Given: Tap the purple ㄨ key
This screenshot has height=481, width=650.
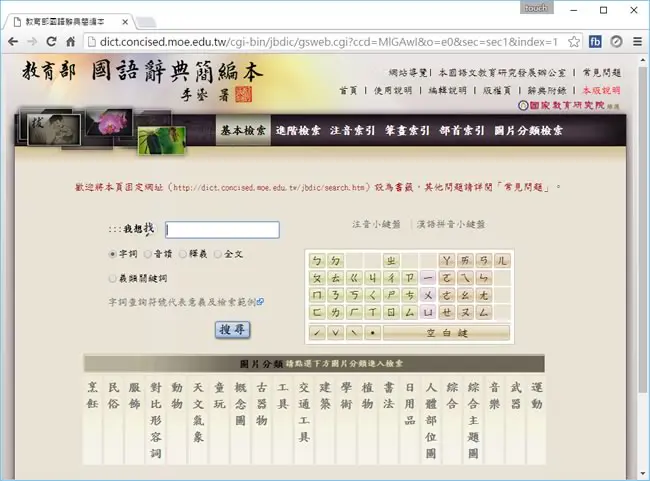Looking at the screenshot, I should 428,295.
